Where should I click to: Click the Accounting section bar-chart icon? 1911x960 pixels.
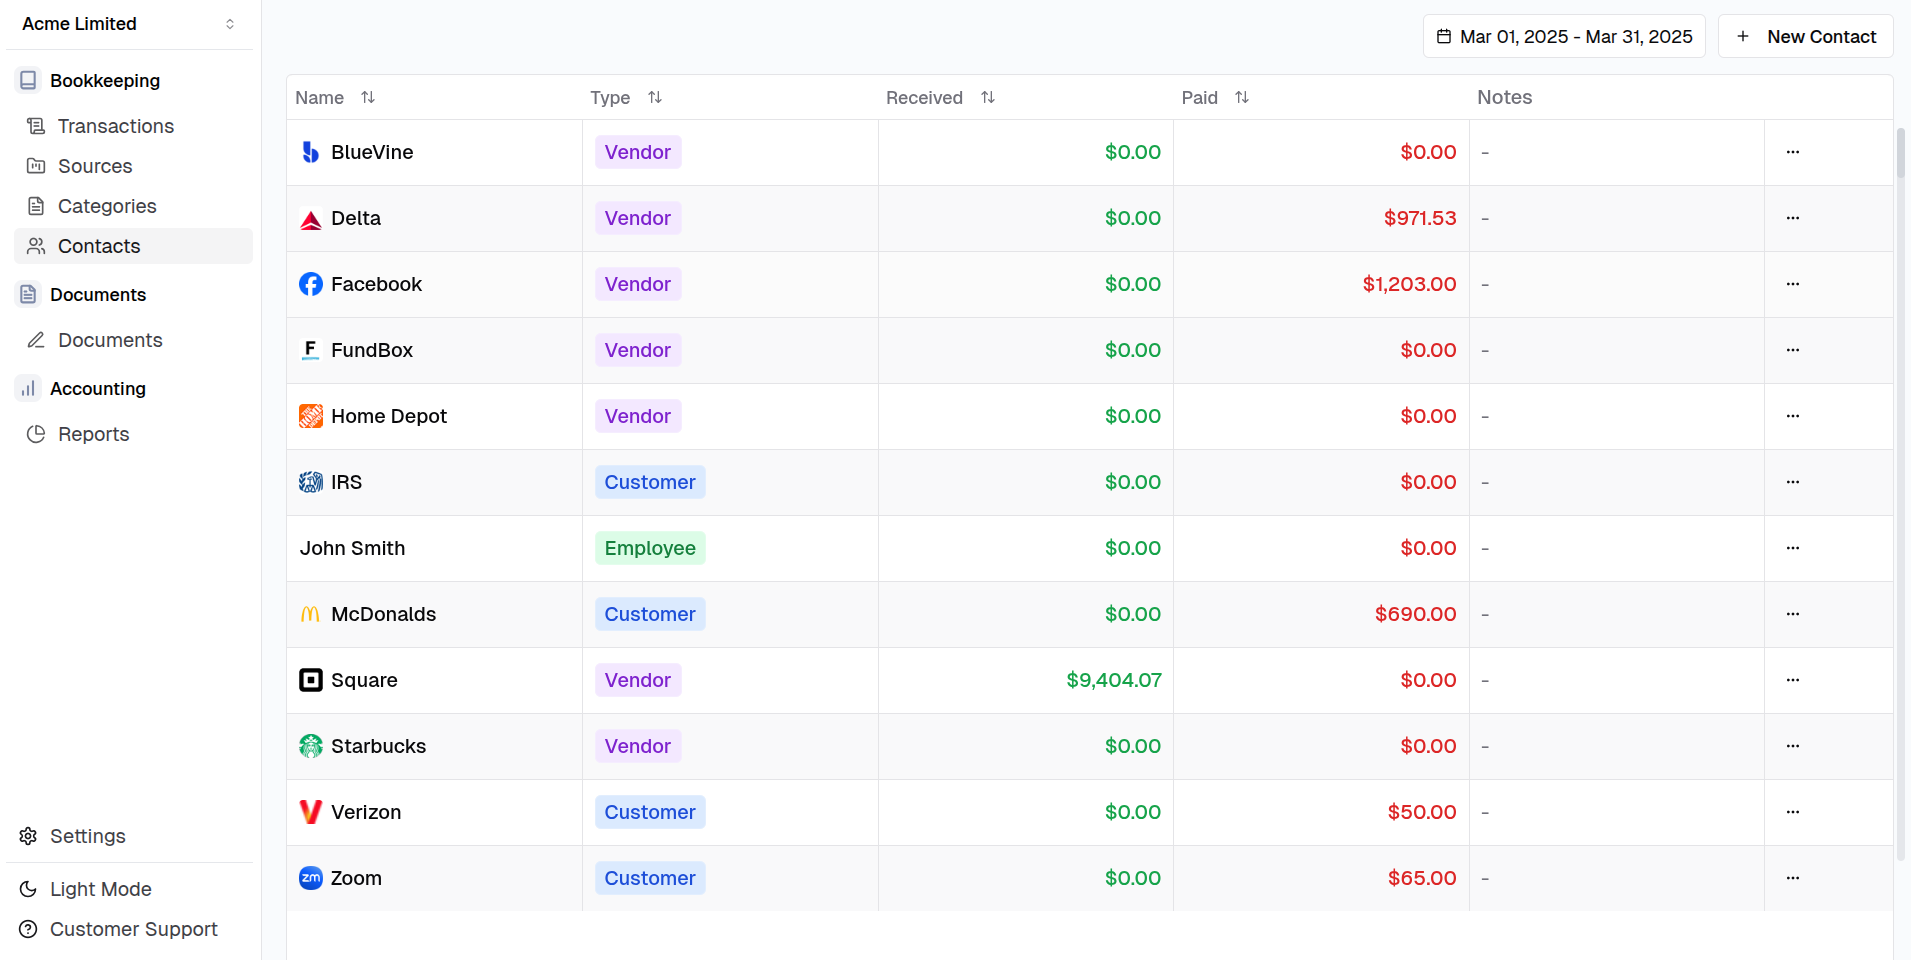29,388
